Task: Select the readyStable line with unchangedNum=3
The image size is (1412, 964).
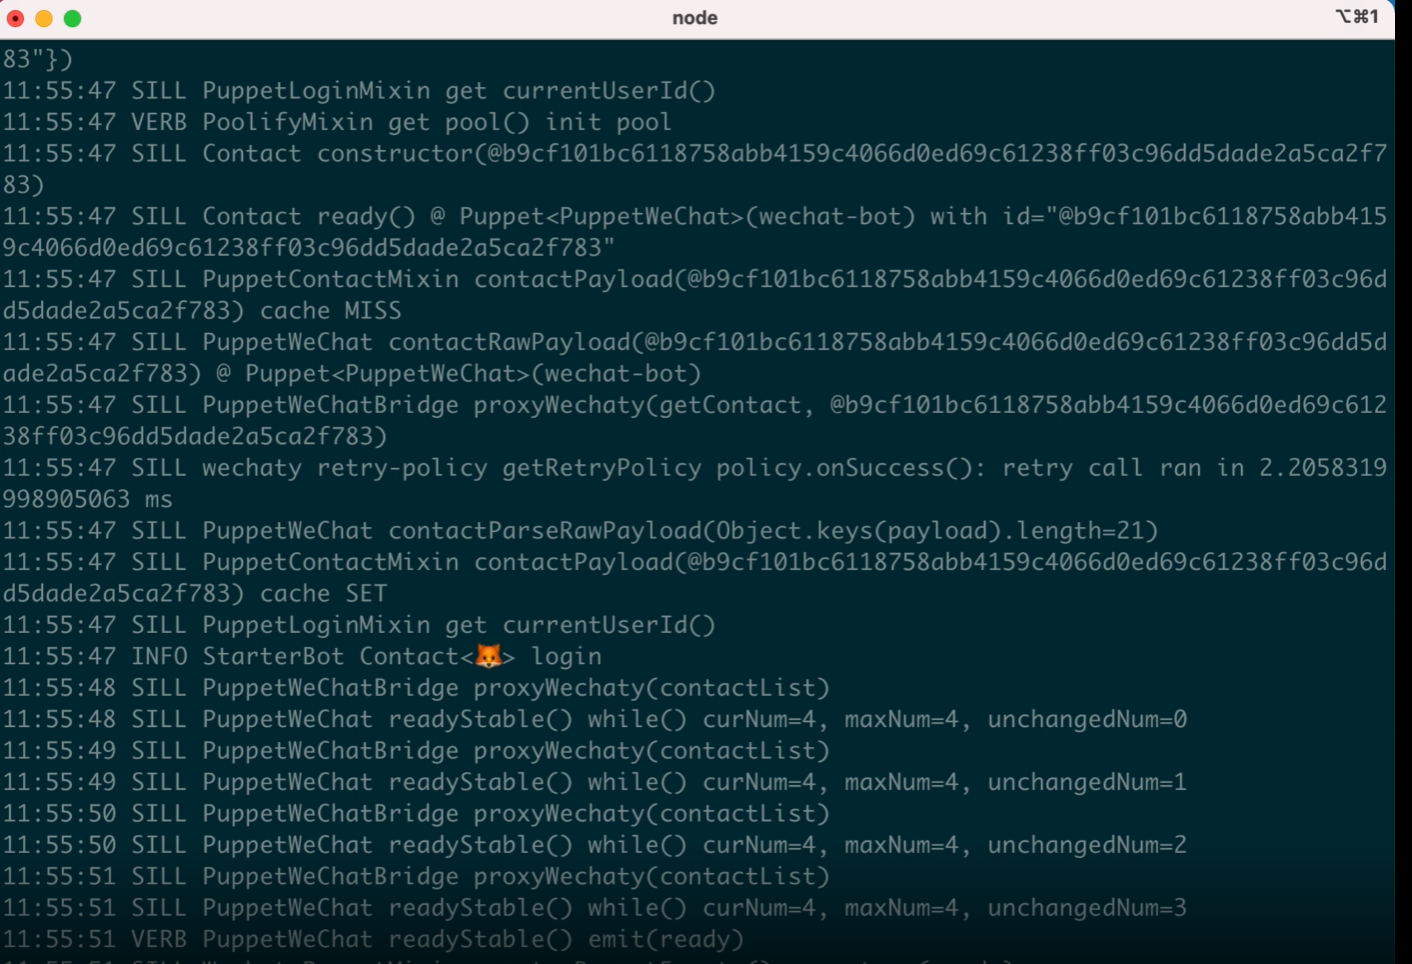Action: tap(595, 908)
